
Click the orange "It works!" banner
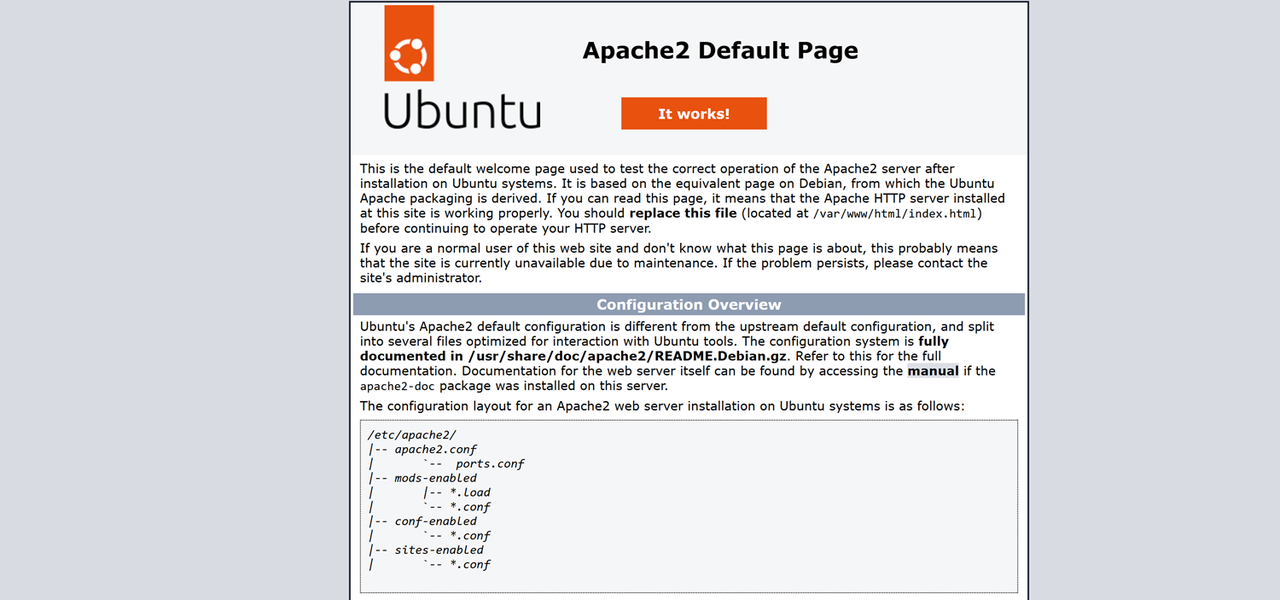(693, 114)
